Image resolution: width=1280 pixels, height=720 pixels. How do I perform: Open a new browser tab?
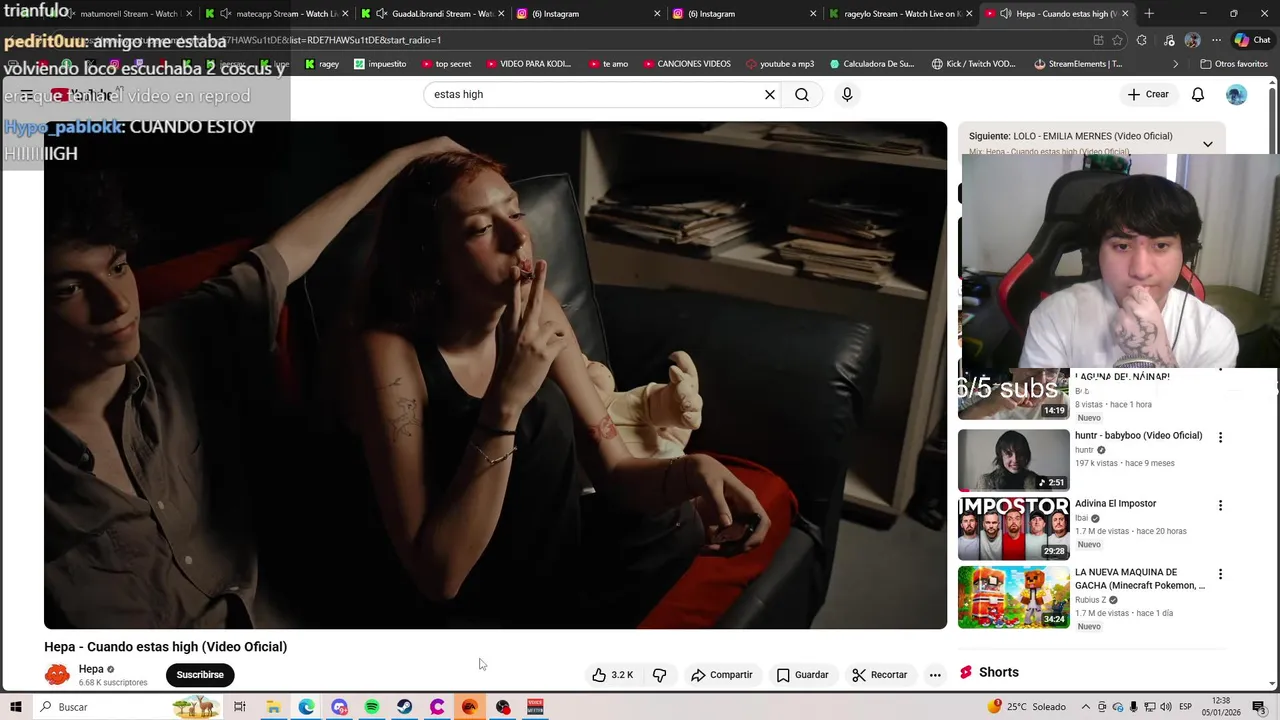pos(1149,14)
